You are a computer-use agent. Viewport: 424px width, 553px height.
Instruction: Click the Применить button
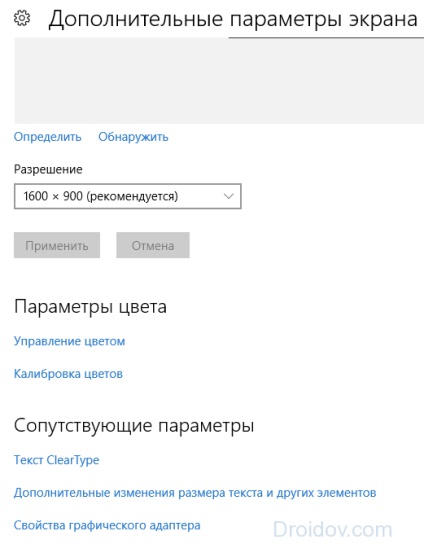57,245
